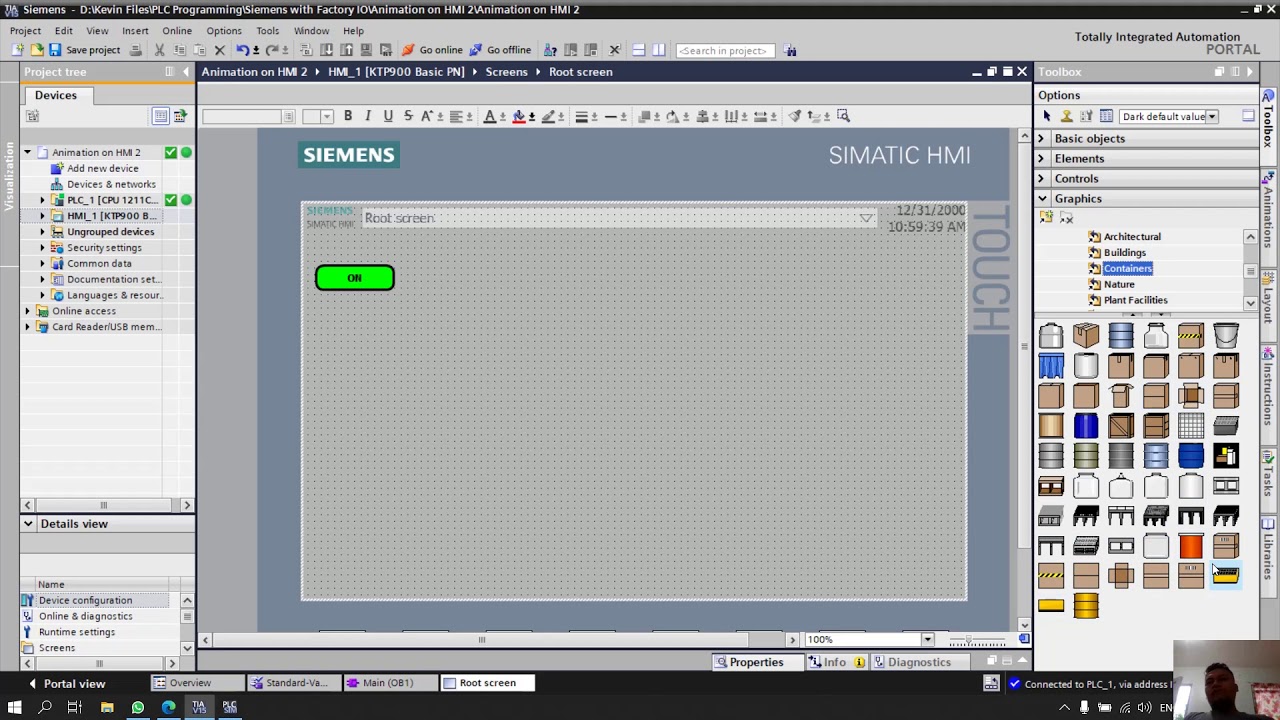Click the stamp tool in Toolbox options
The image size is (1280, 720).
click(1067, 116)
